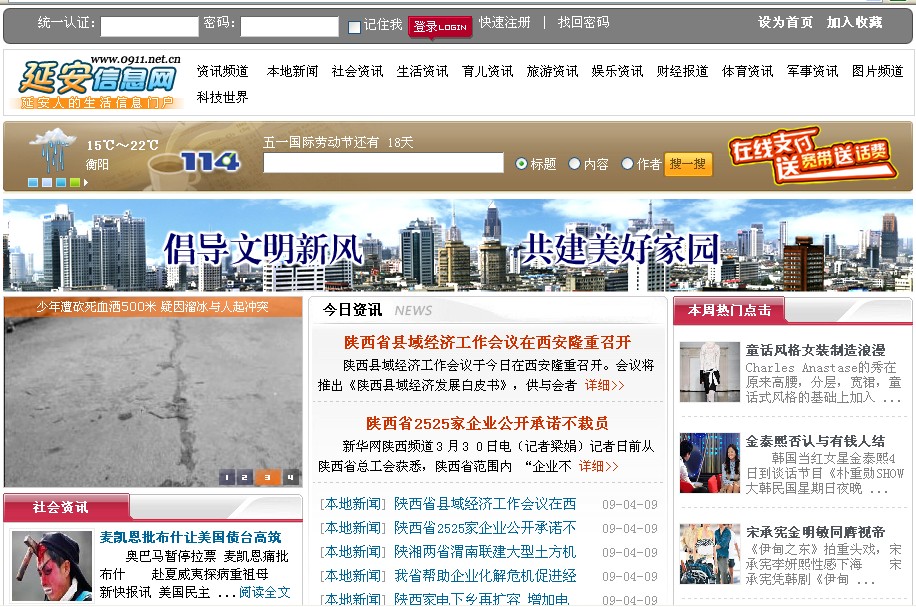
Task: Click 设为首页 set as homepage
Action: (x=785, y=22)
